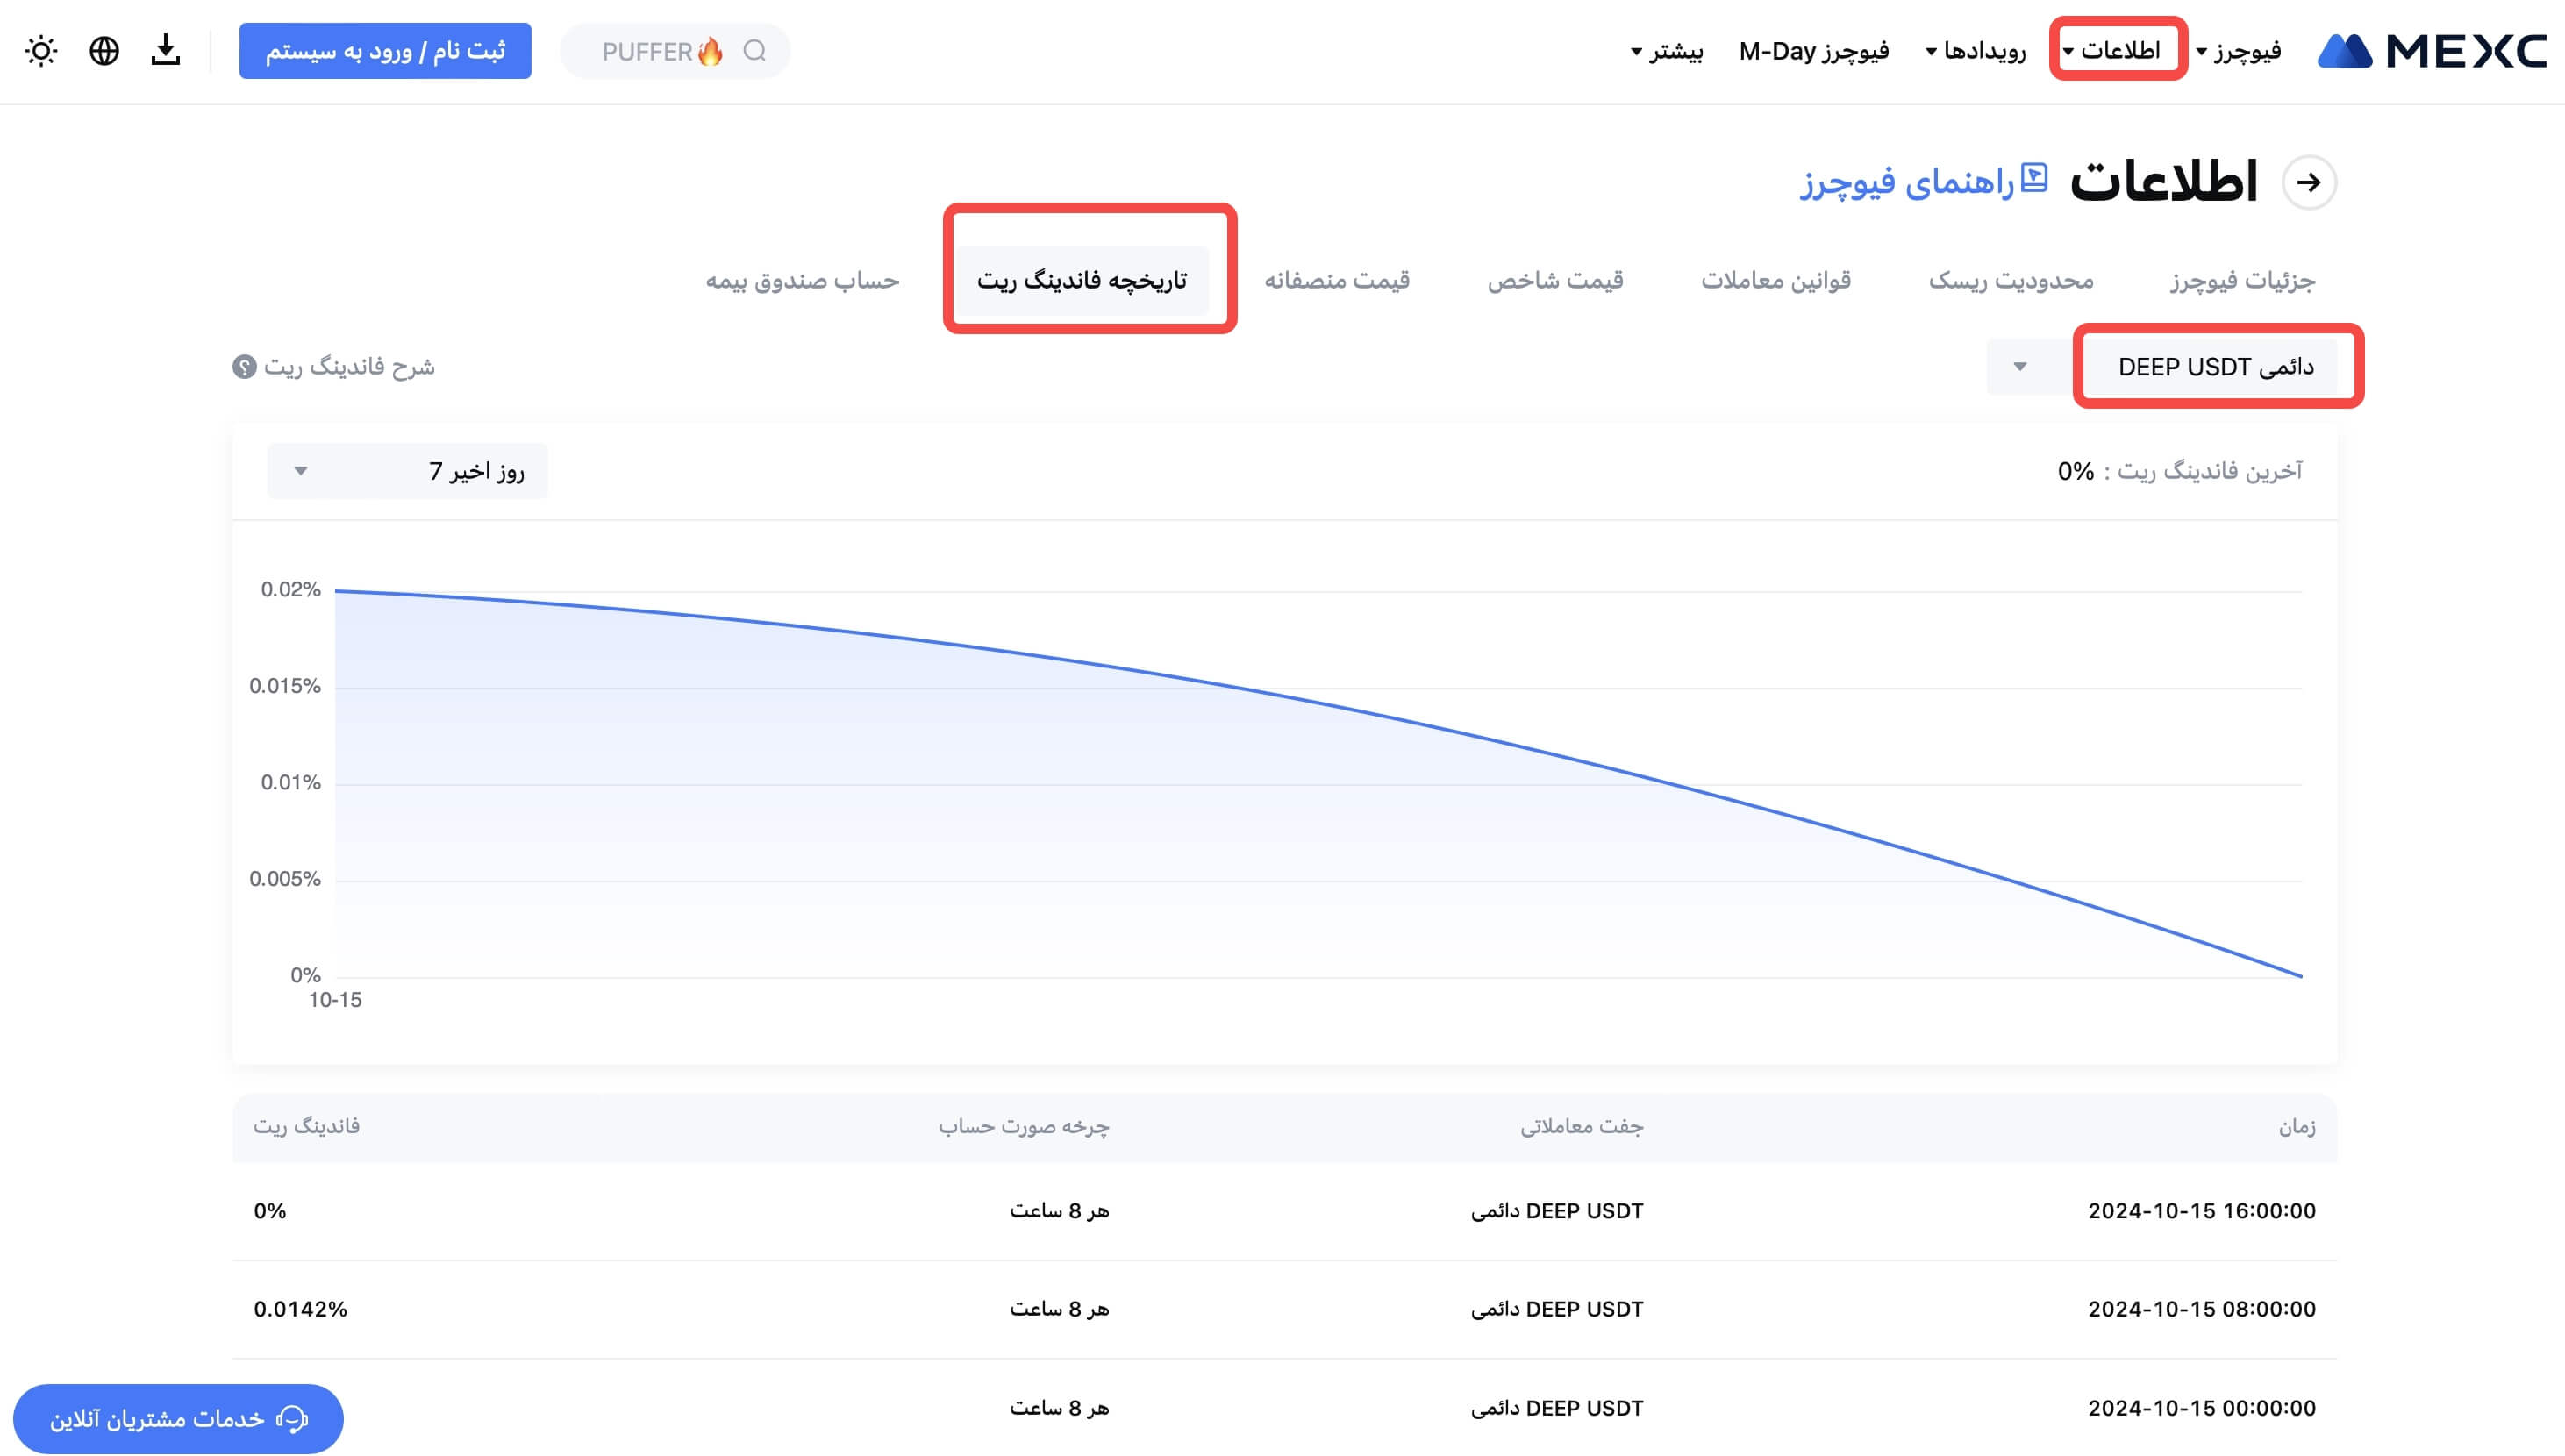This screenshot has height=1456, width=2565.
Task: Click the MEXC logo
Action: point(2431,51)
